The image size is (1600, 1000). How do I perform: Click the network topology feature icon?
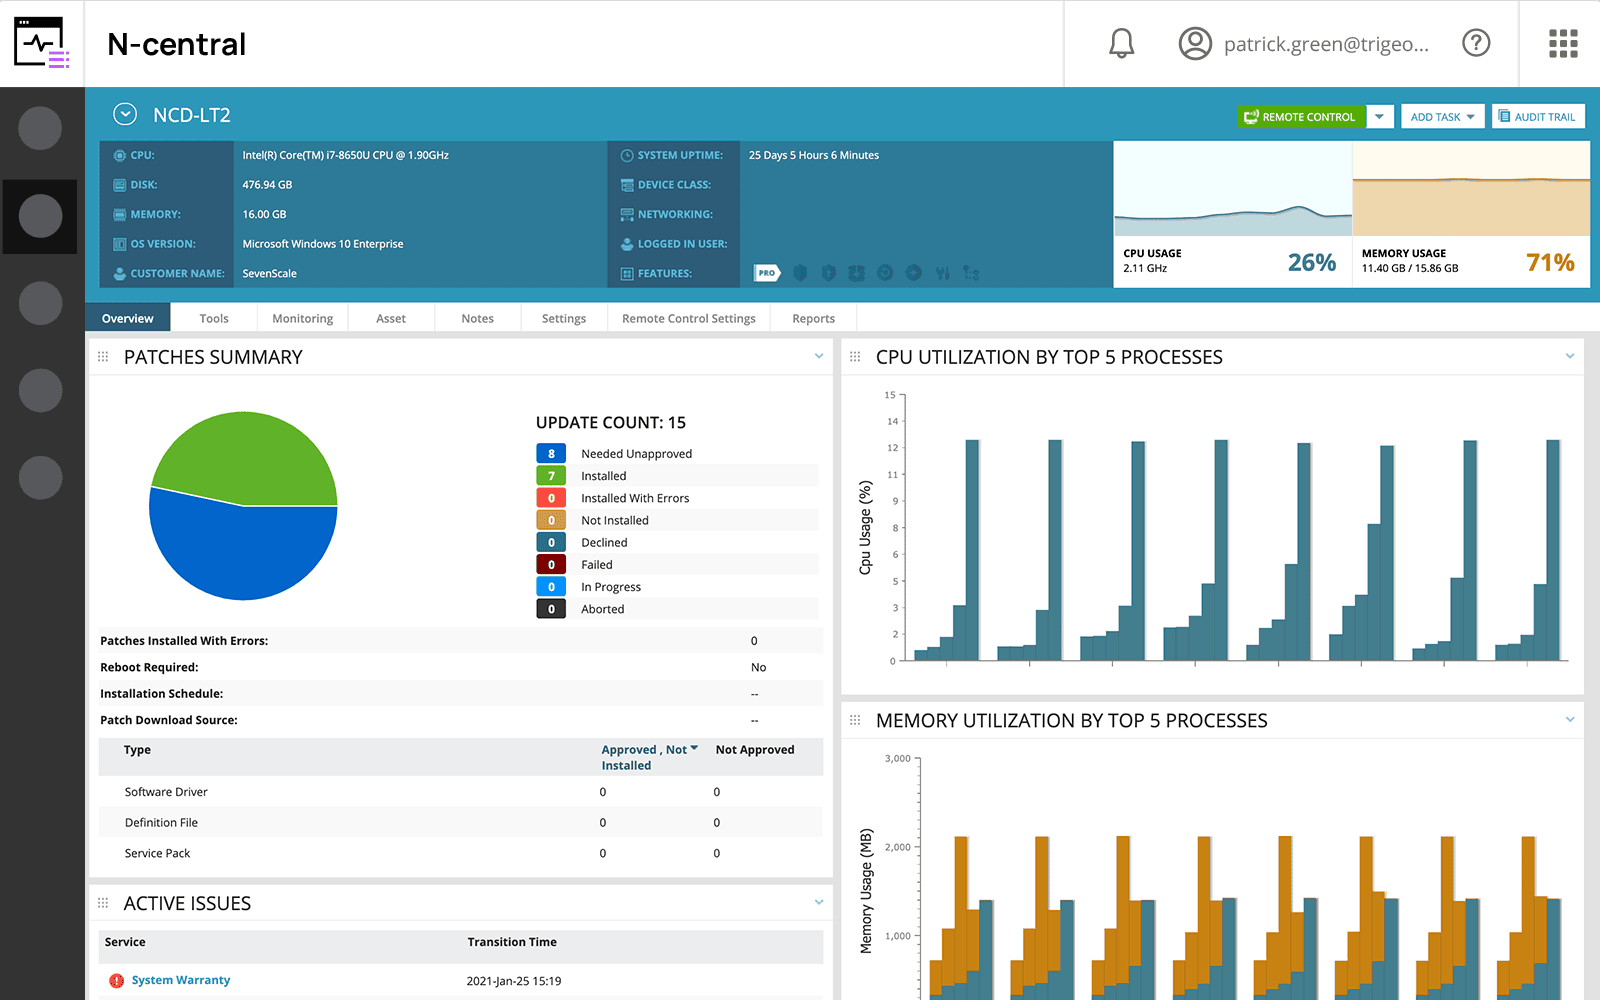pos(970,272)
